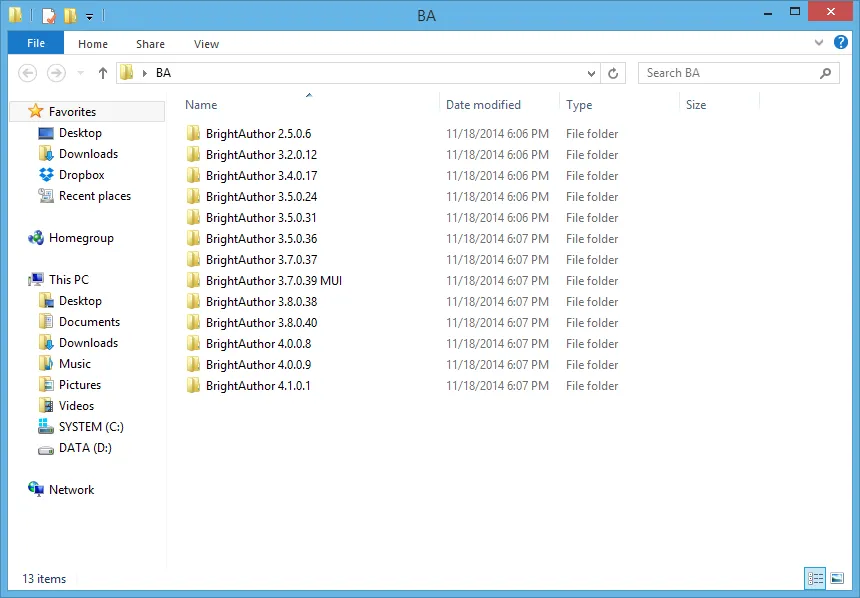Screen dimensions: 860x598
Task: Go up one folder level
Action: point(103,73)
